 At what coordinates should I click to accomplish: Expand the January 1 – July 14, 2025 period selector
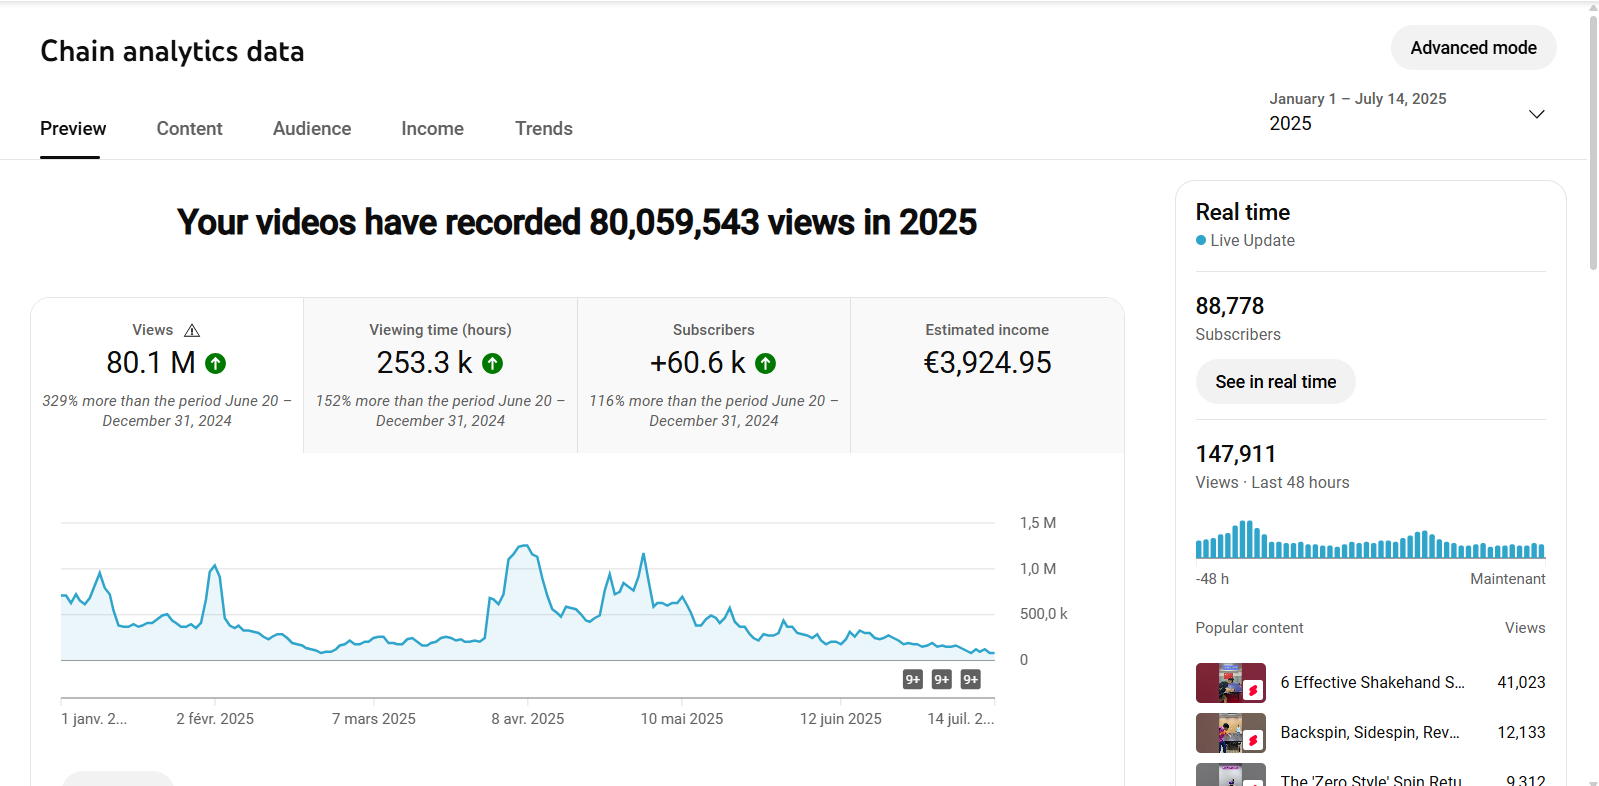click(1357, 112)
